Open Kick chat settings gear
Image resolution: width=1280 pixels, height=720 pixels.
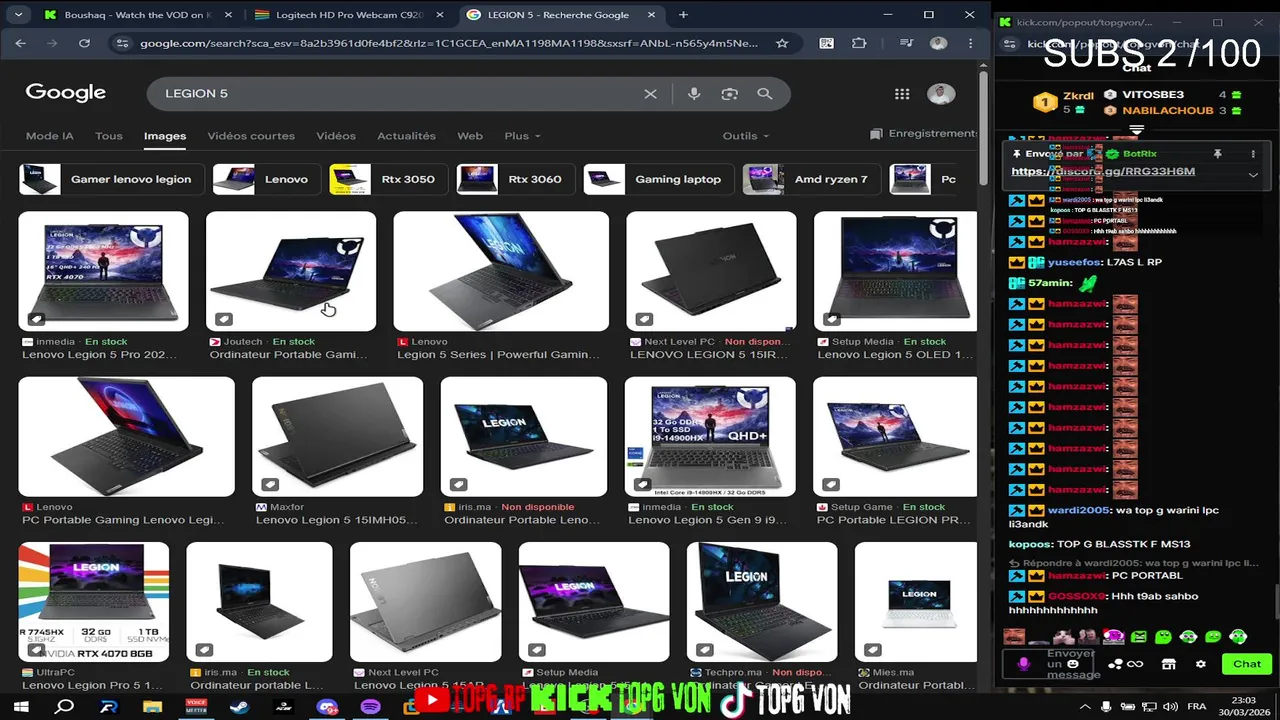(x=1201, y=664)
